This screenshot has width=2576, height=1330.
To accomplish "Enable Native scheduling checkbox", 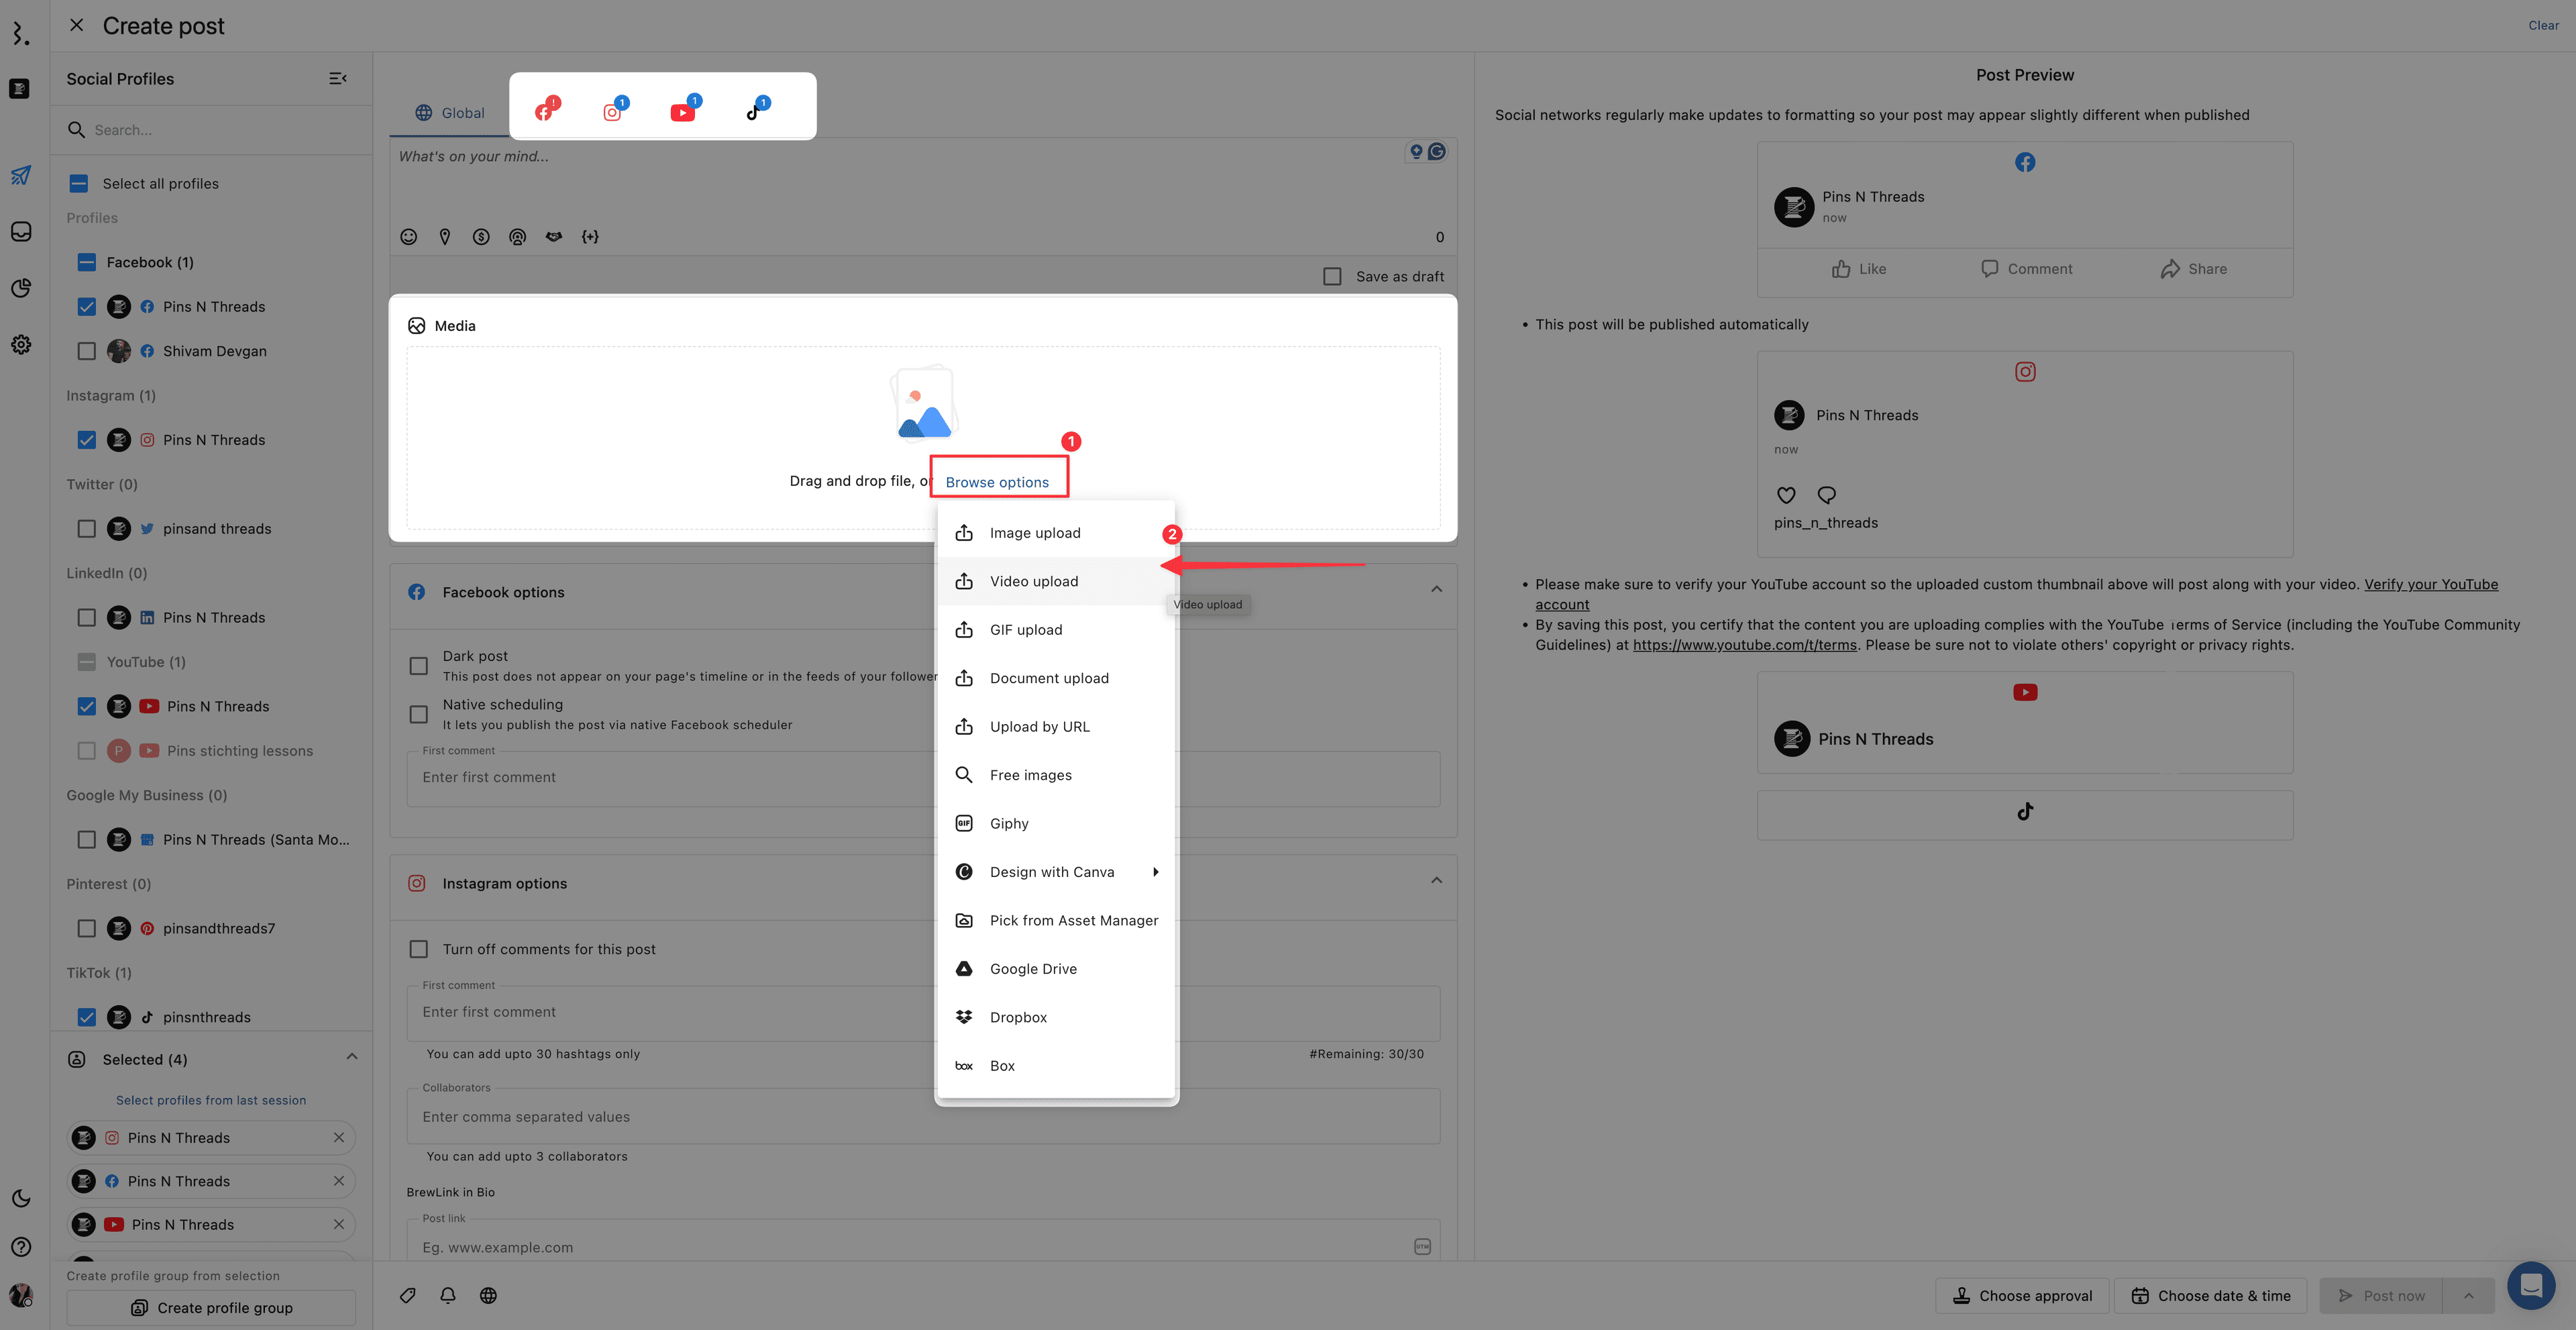I will coord(419,714).
